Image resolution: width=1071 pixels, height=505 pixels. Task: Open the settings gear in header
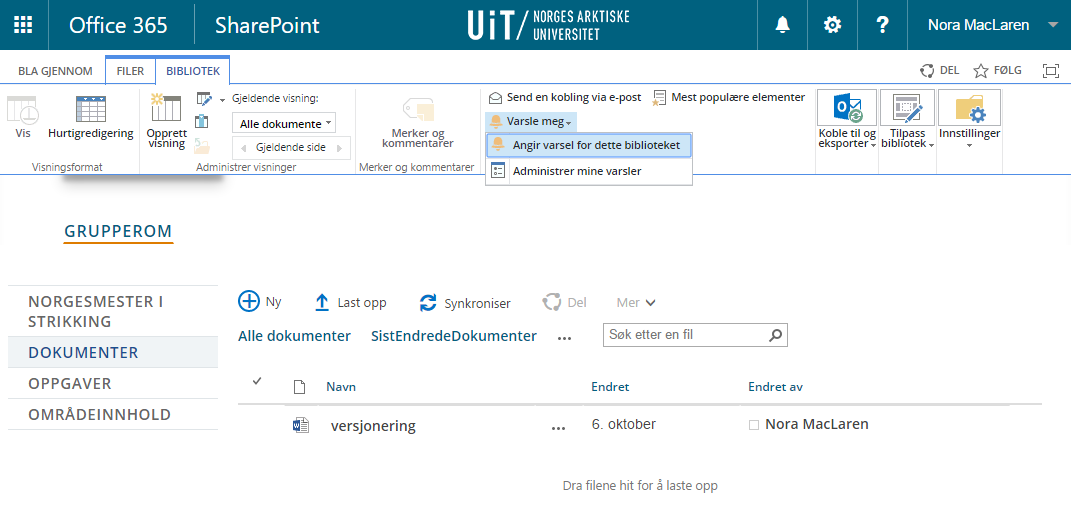point(832,25)
